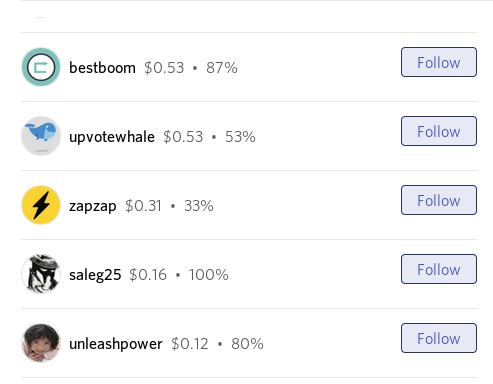This screenshot has height=384, width=493.
Task: Follow the user zapzap
Action: pos(439,200)
